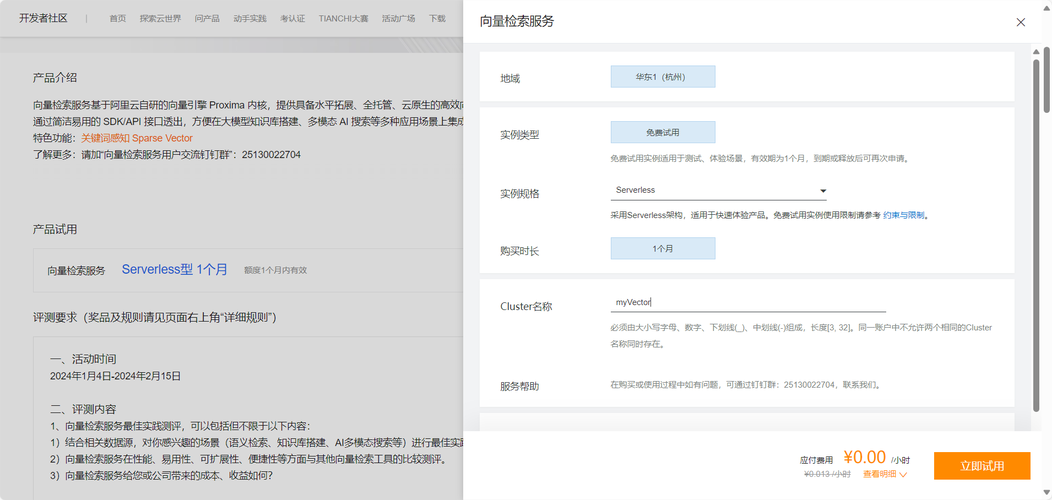Open 首页 in top navigation
The image size is (1052, 500).
click(117, 19)
